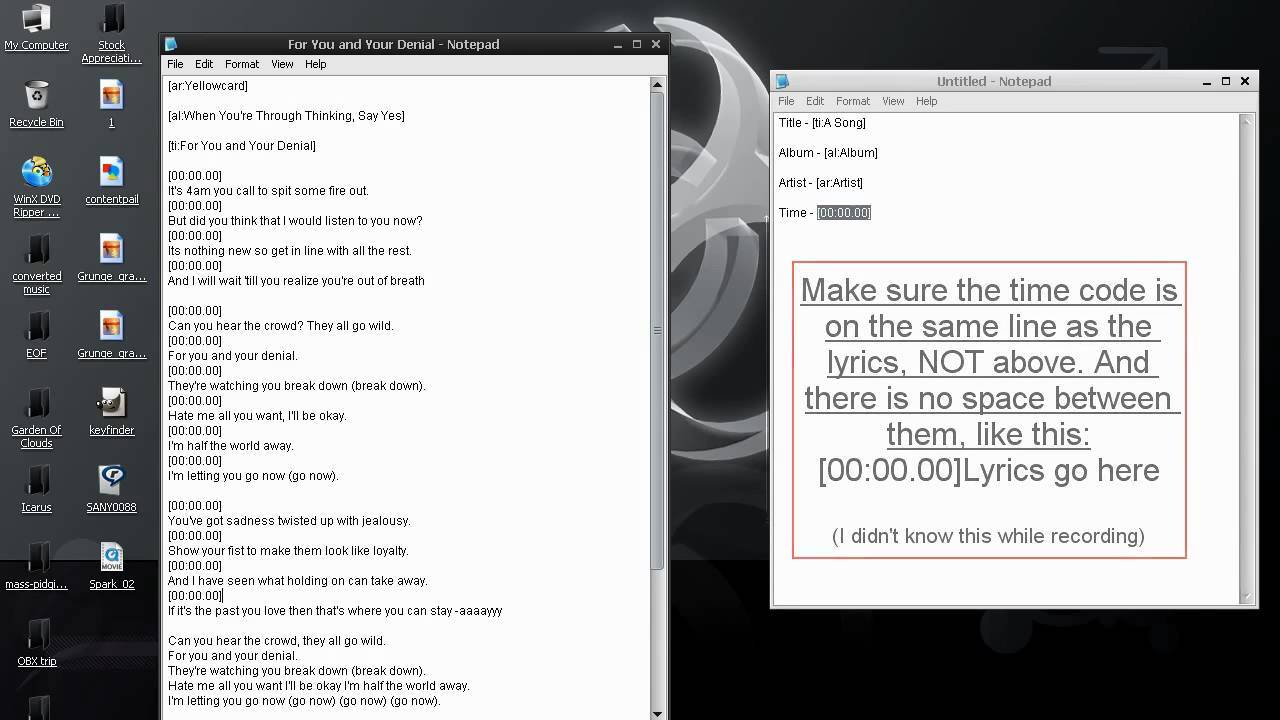Viewport: 1280px width, 720px height.
Task: Open the contentpail document
Action: (110, 170)
